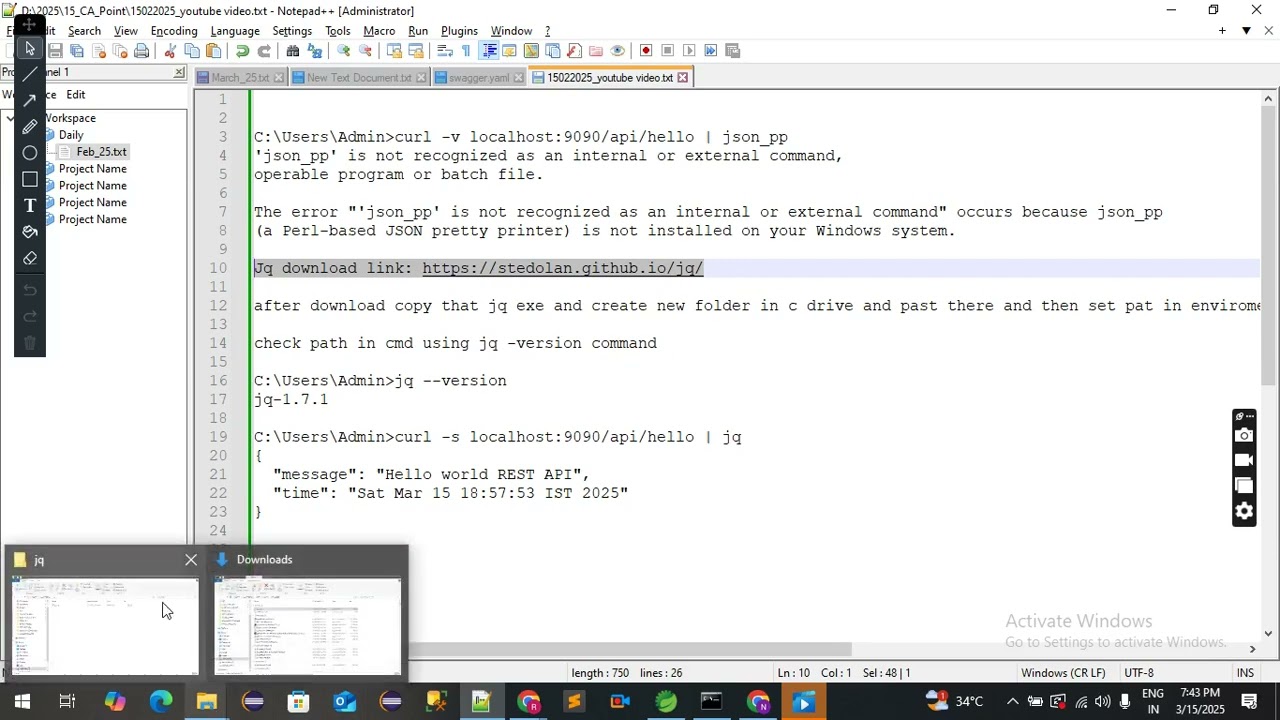Select the Daily folder in the workspace
Screen dimensions: 1280x720
tap(71, 135)
